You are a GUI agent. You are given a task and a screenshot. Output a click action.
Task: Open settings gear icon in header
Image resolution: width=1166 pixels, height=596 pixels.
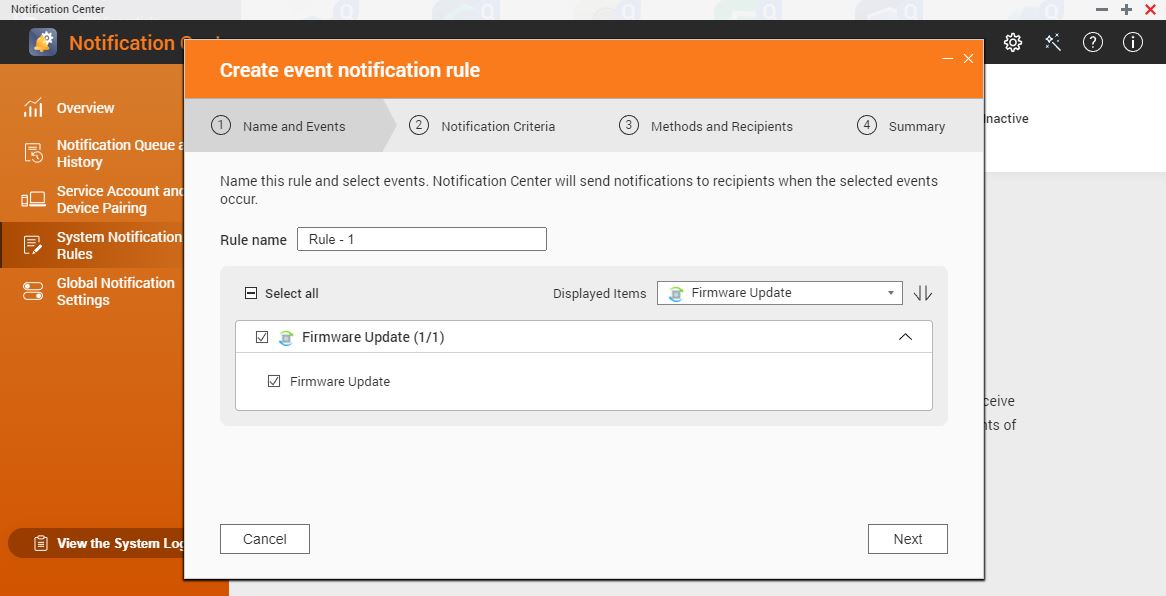click(x=1013, y=42)
